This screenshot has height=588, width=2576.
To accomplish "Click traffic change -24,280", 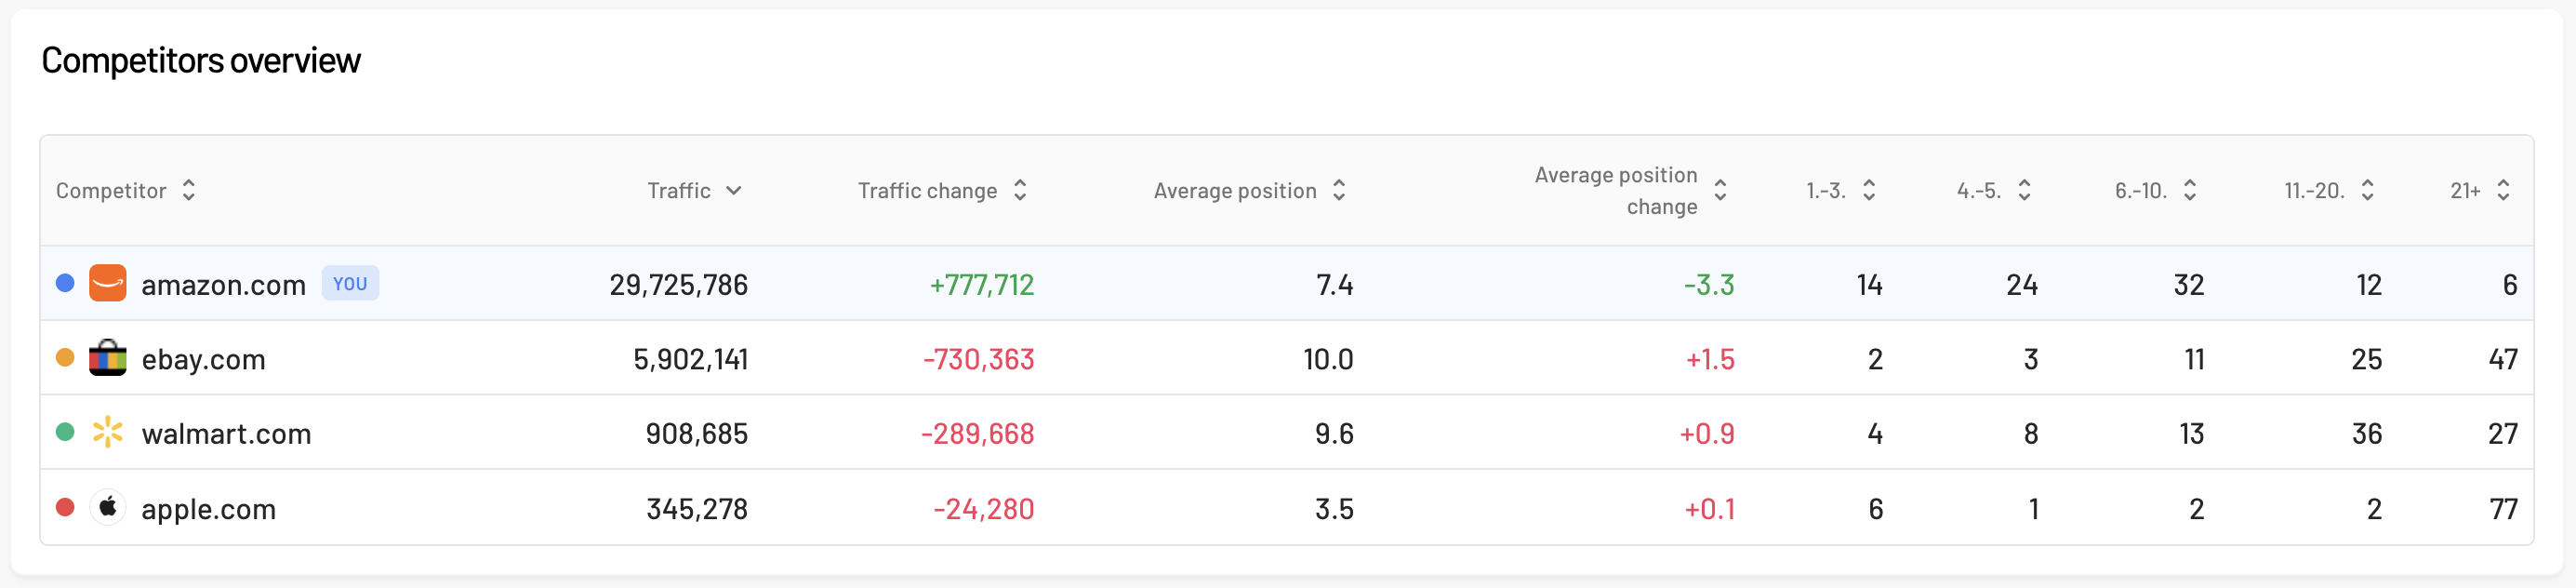I will point(984,509).
